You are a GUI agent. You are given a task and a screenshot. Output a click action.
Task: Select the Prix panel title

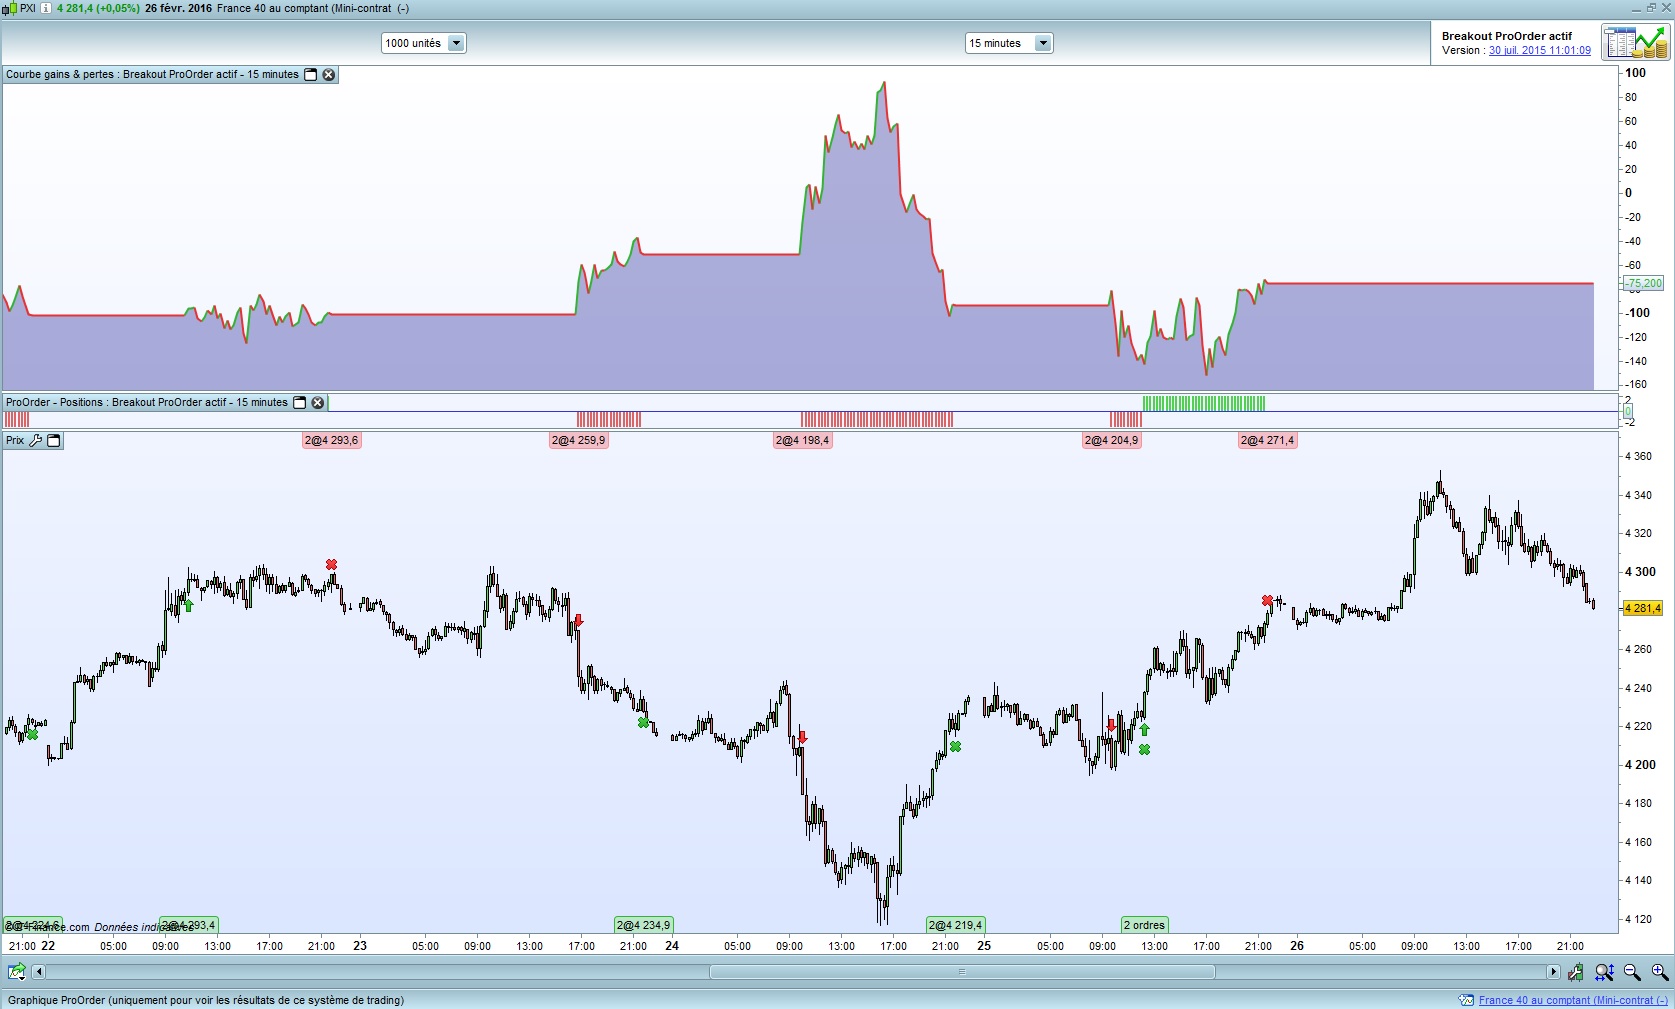pyautogui.click(x=15, y=440)
